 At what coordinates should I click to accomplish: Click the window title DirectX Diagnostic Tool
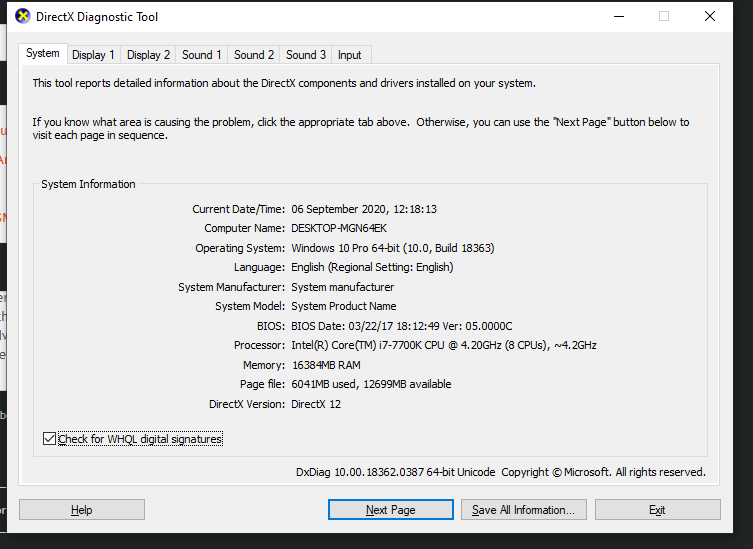coord(97,17)
